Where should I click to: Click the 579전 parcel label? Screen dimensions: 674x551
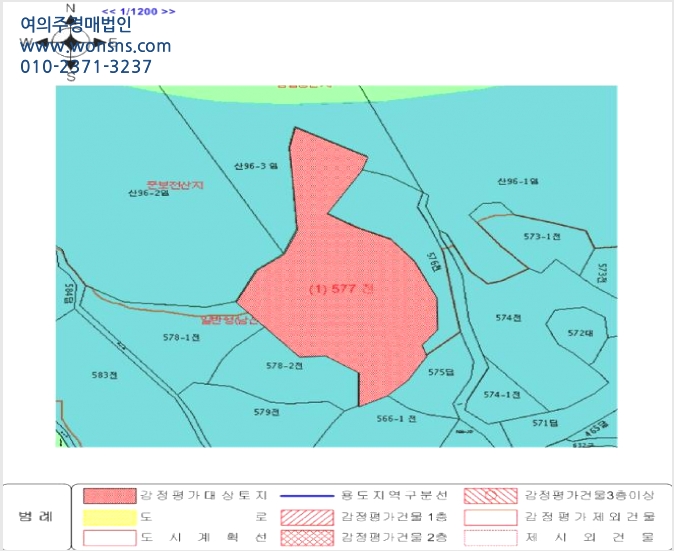[267, 412]
